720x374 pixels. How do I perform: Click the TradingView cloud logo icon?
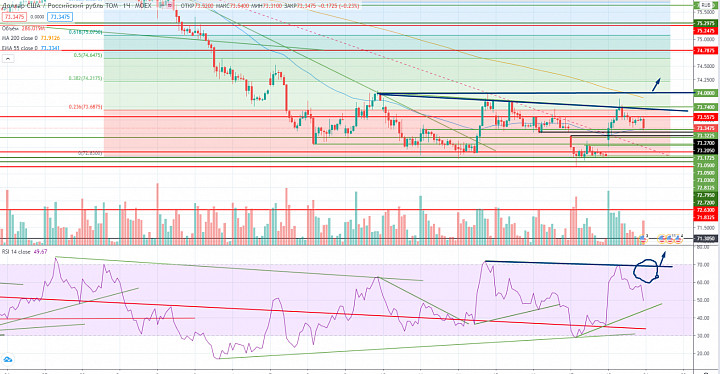coord(8,360)
